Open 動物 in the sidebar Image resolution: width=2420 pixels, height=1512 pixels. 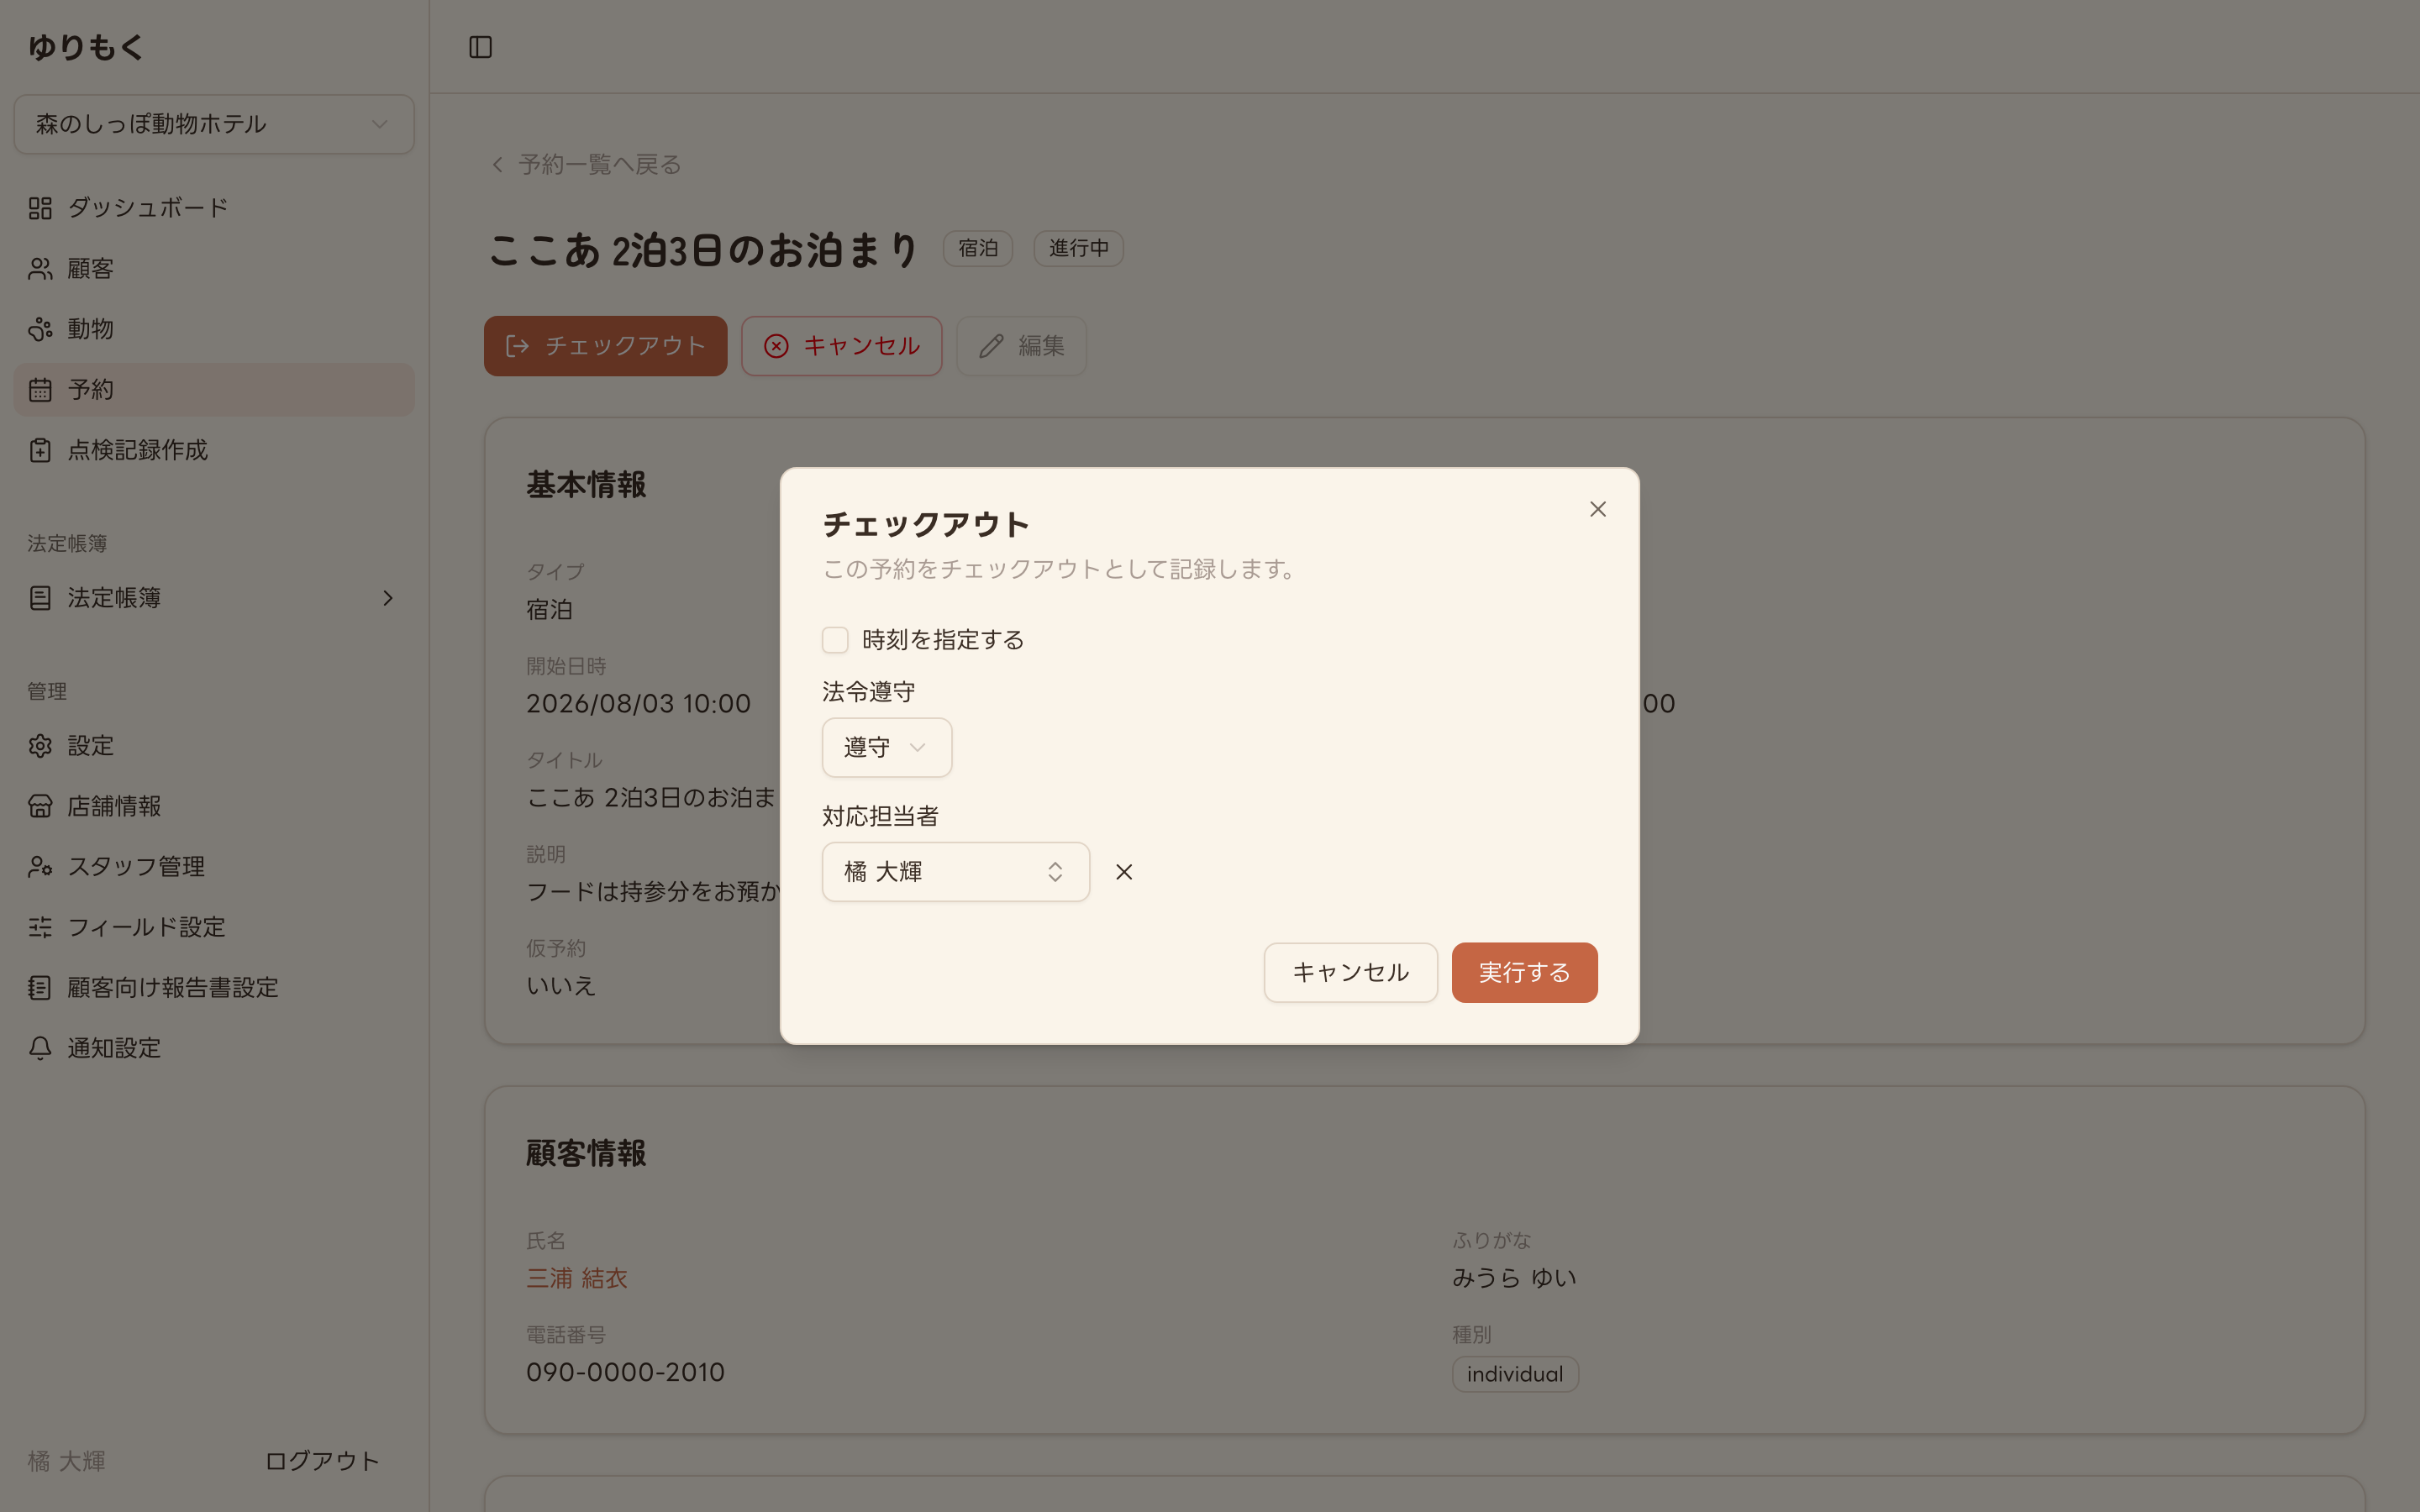coord(214,329)
